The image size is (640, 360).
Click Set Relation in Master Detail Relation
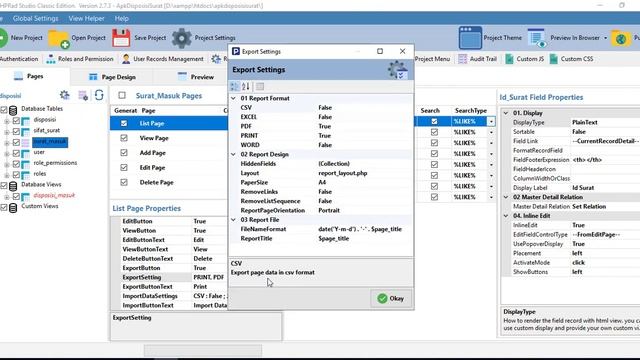coord(589,206)
